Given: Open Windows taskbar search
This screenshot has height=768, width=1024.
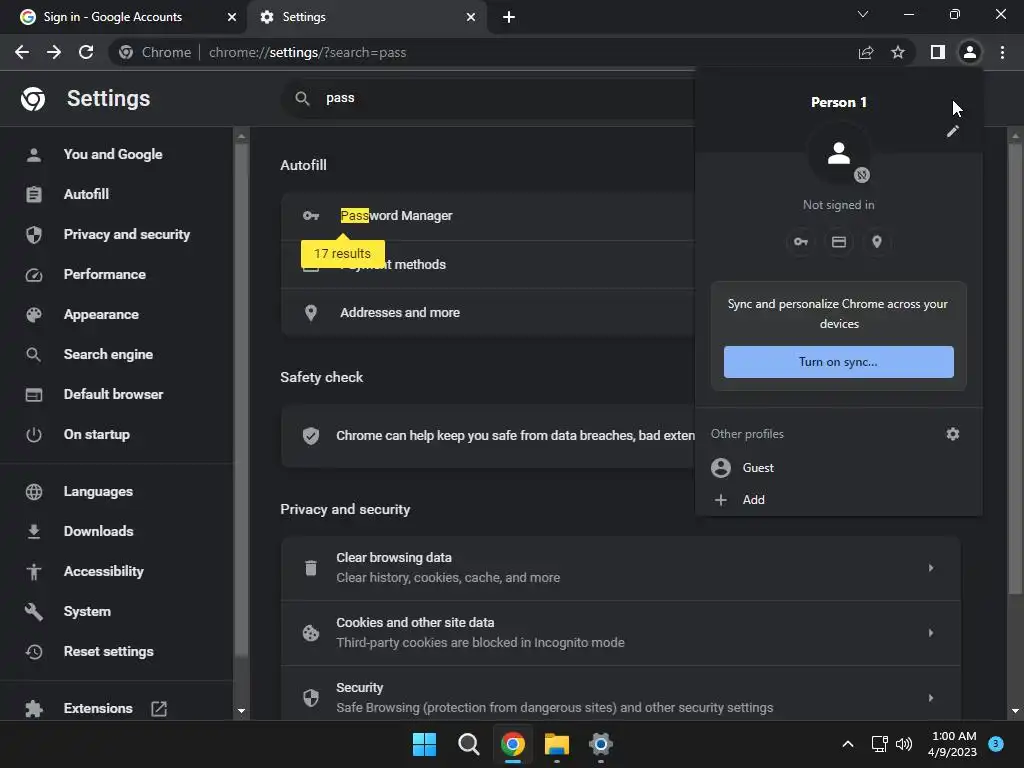Looking at the screenshot, I should point(468,744).
